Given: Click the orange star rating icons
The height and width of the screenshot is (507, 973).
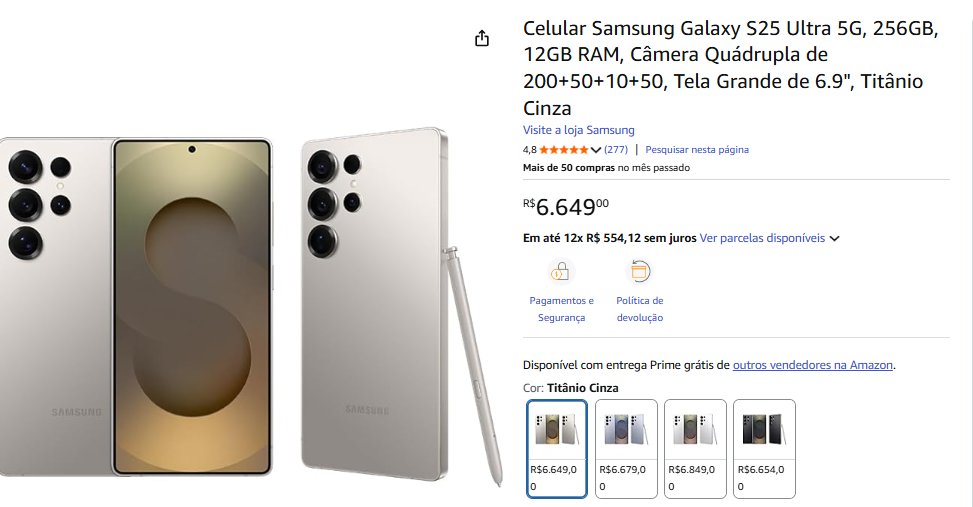Looking at the screenshot, I should (563, 150).
